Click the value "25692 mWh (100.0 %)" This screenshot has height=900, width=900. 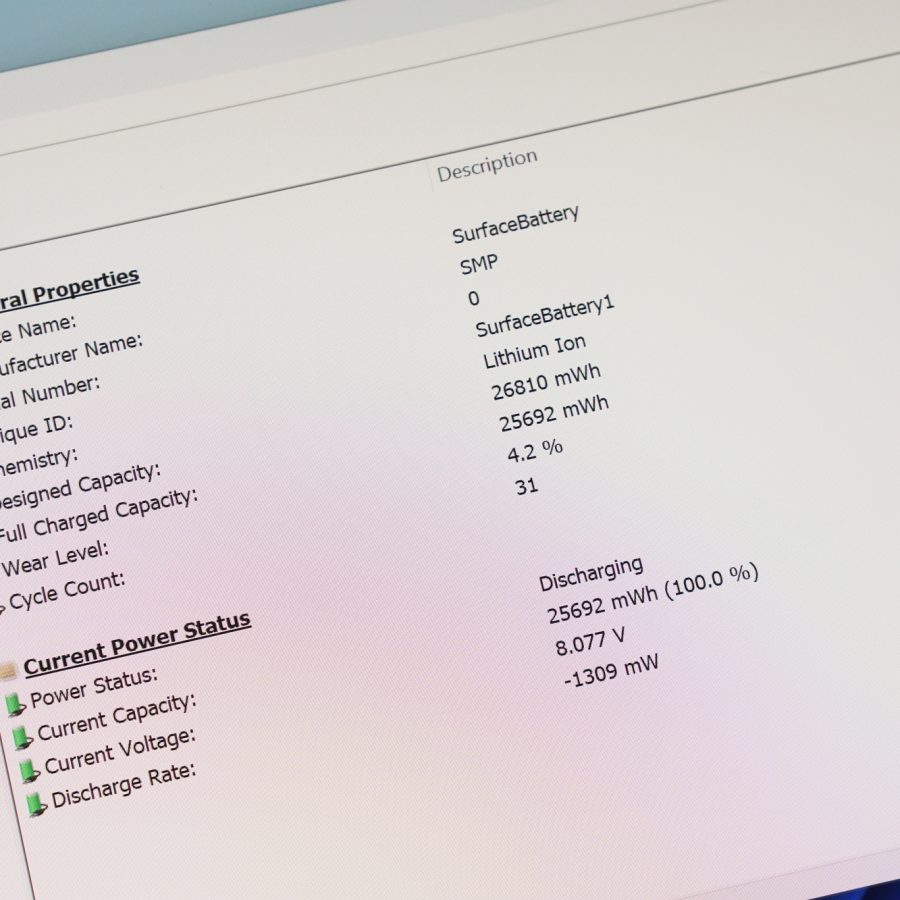[x=653, y=594]
